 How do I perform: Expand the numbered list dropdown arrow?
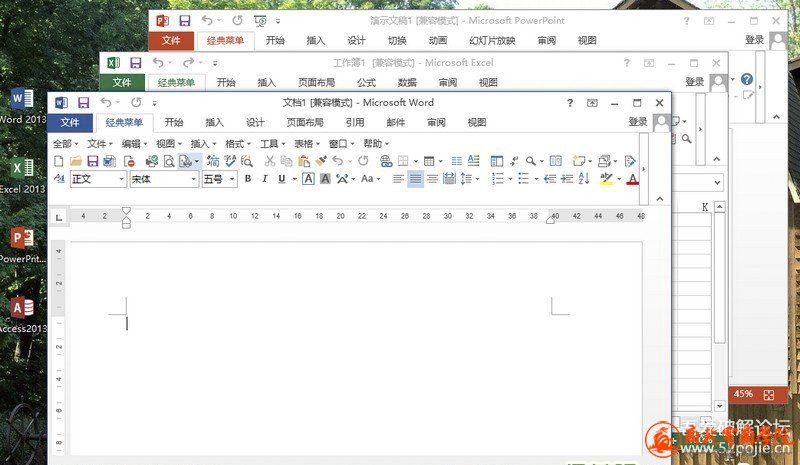pos(510,179)
